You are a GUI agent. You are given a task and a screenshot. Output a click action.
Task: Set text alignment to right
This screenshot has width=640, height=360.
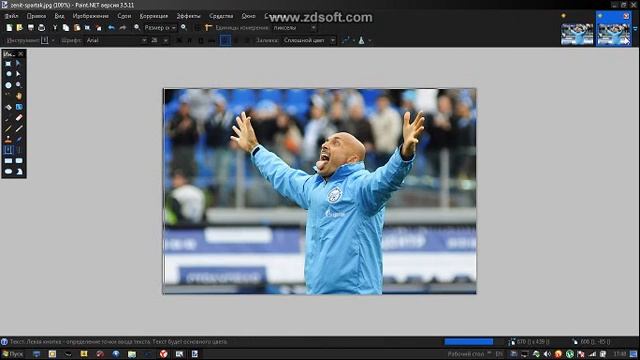tap(247, 40)
